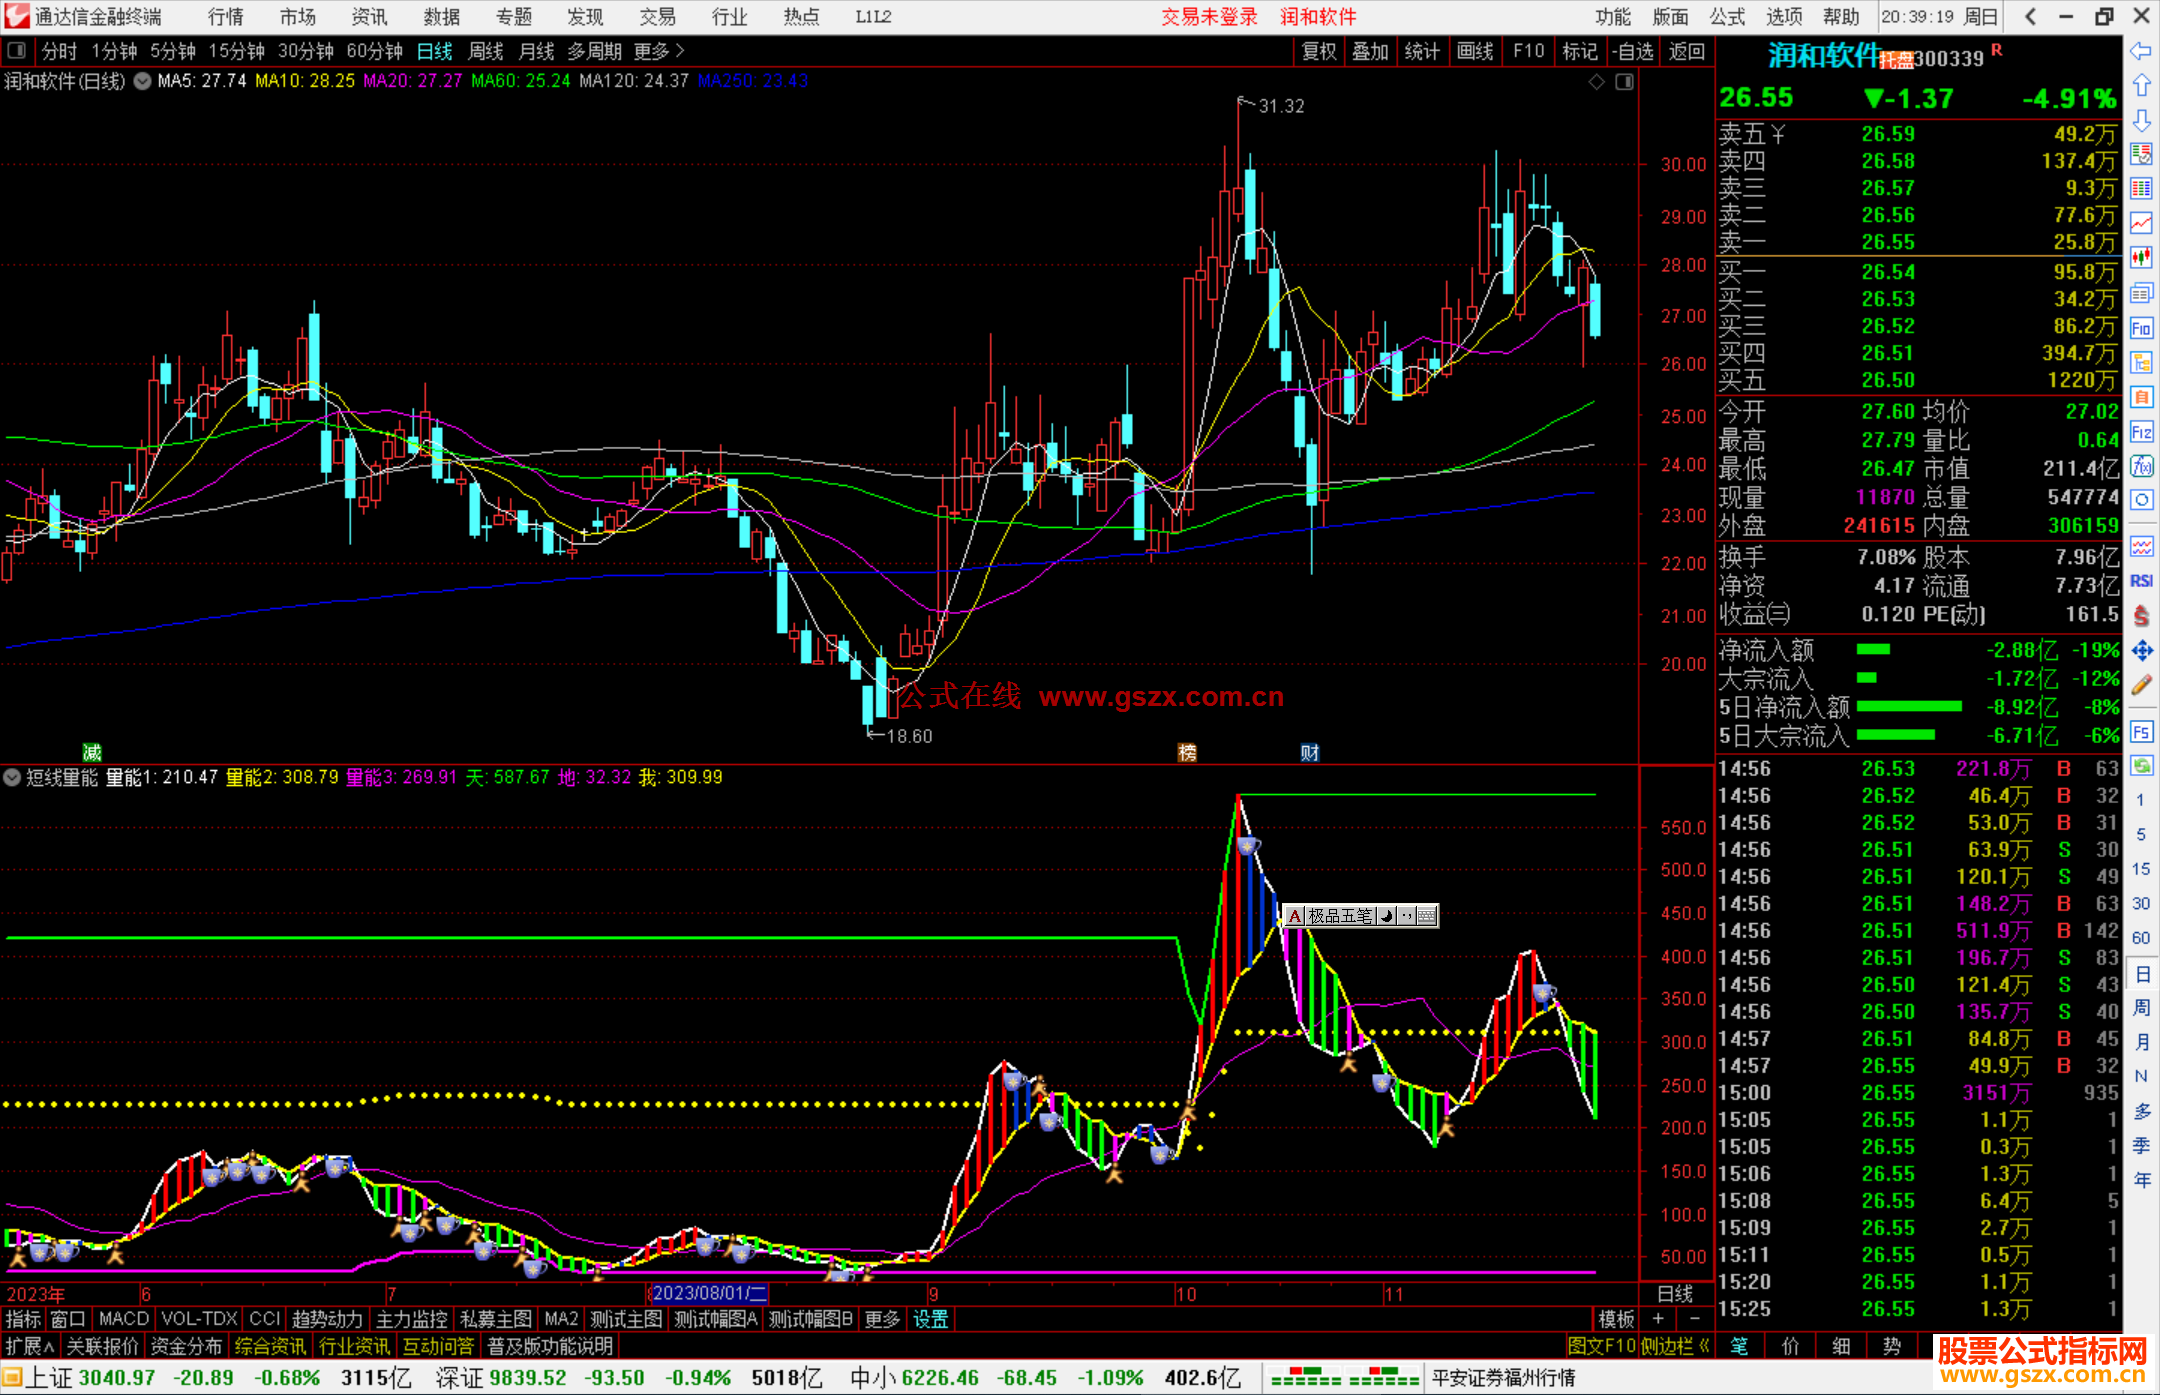Switch to the 周线 period tab
The image size is (2160, 1395).
[486, 51]
